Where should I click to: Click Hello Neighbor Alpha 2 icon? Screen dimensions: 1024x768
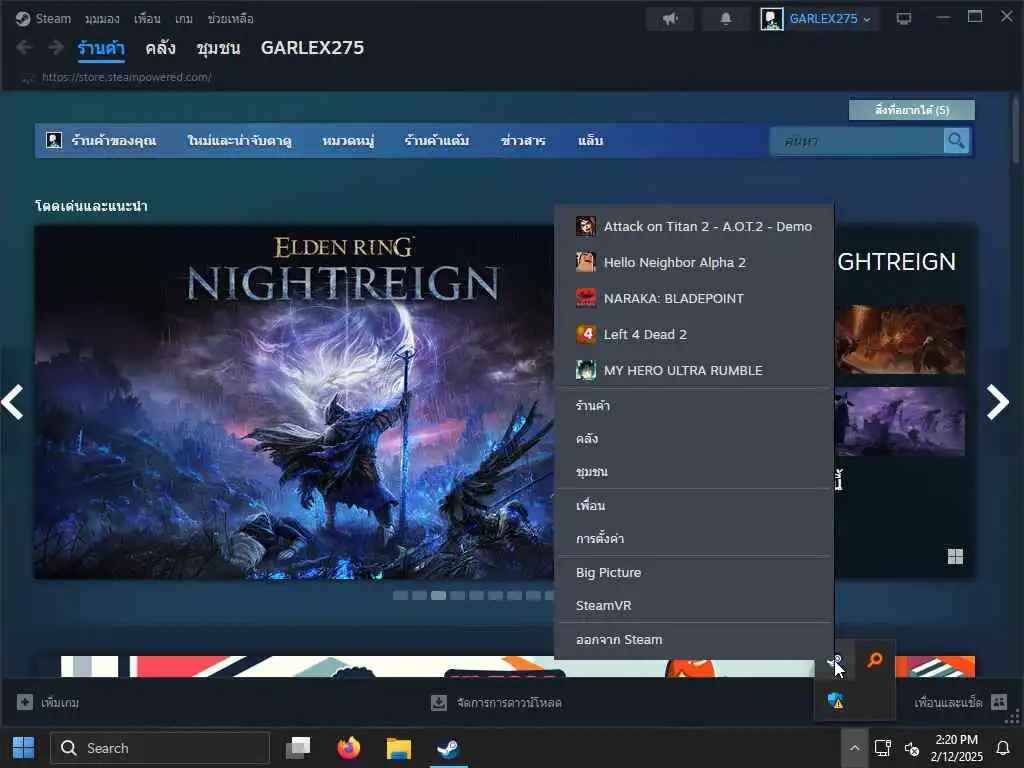(x=586, y=263)
